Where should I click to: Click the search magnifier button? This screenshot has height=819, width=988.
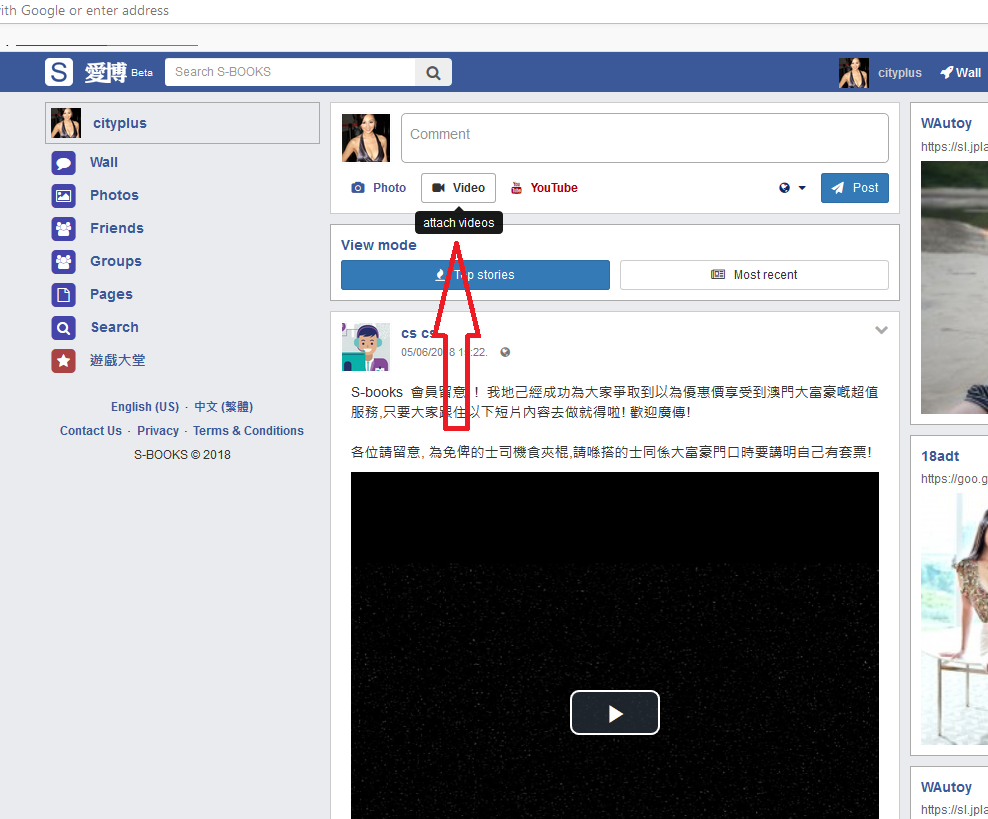tap(433, 72)
